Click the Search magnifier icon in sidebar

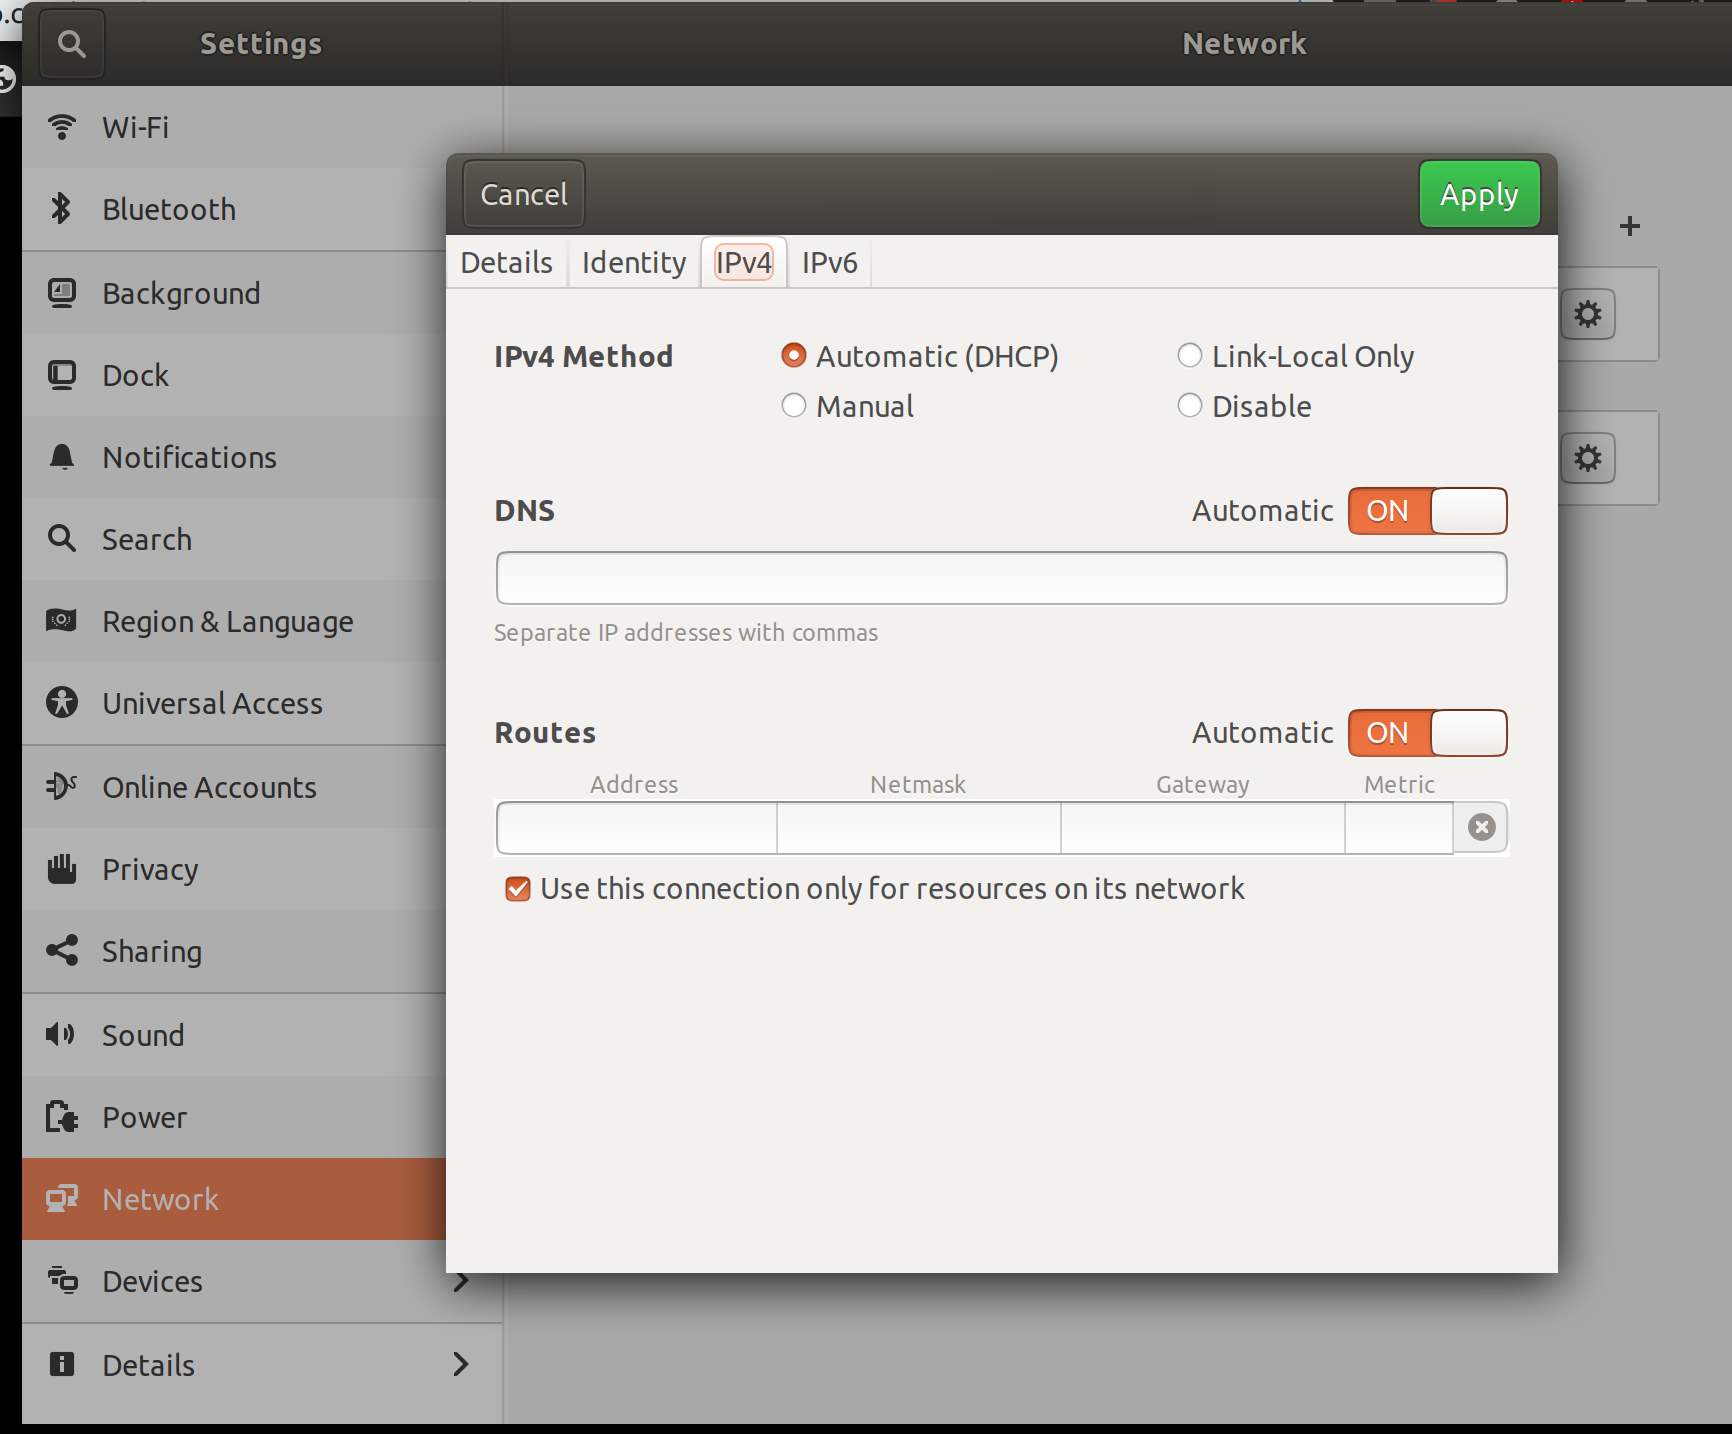(x=62, y=539)
